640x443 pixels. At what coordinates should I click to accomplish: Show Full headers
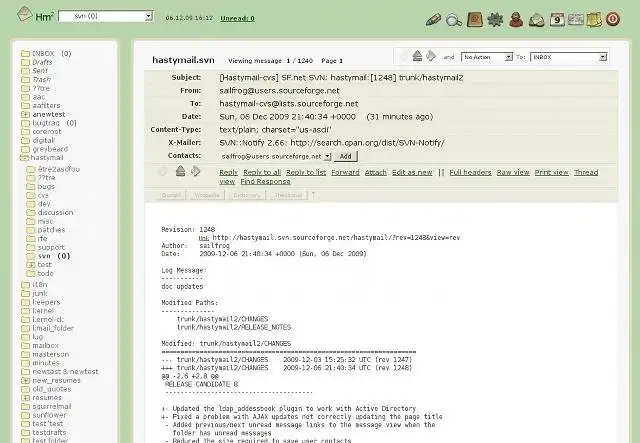(x=470, y=172)
